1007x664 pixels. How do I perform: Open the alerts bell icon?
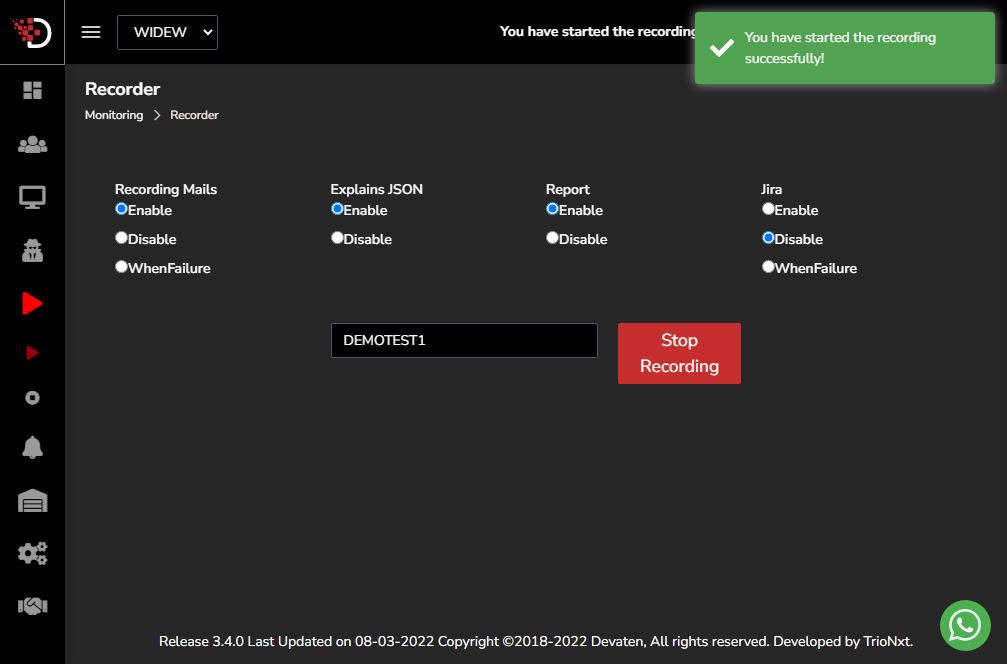[32, 447]
